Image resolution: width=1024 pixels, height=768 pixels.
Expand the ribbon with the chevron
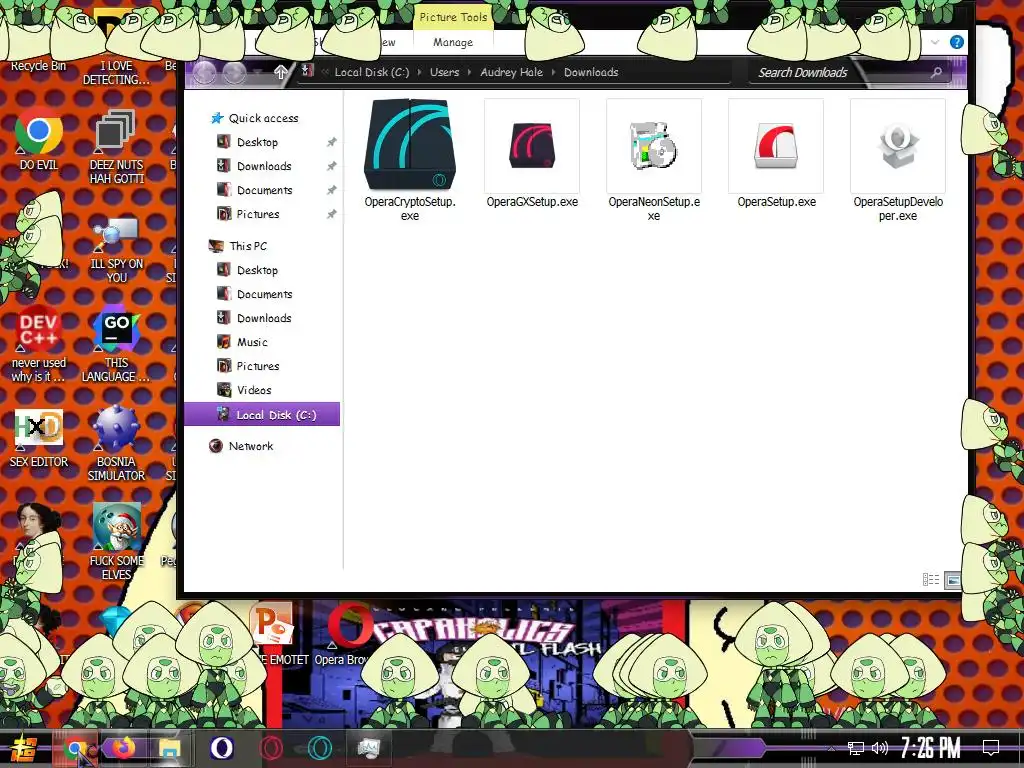click(x=935, y=42)
